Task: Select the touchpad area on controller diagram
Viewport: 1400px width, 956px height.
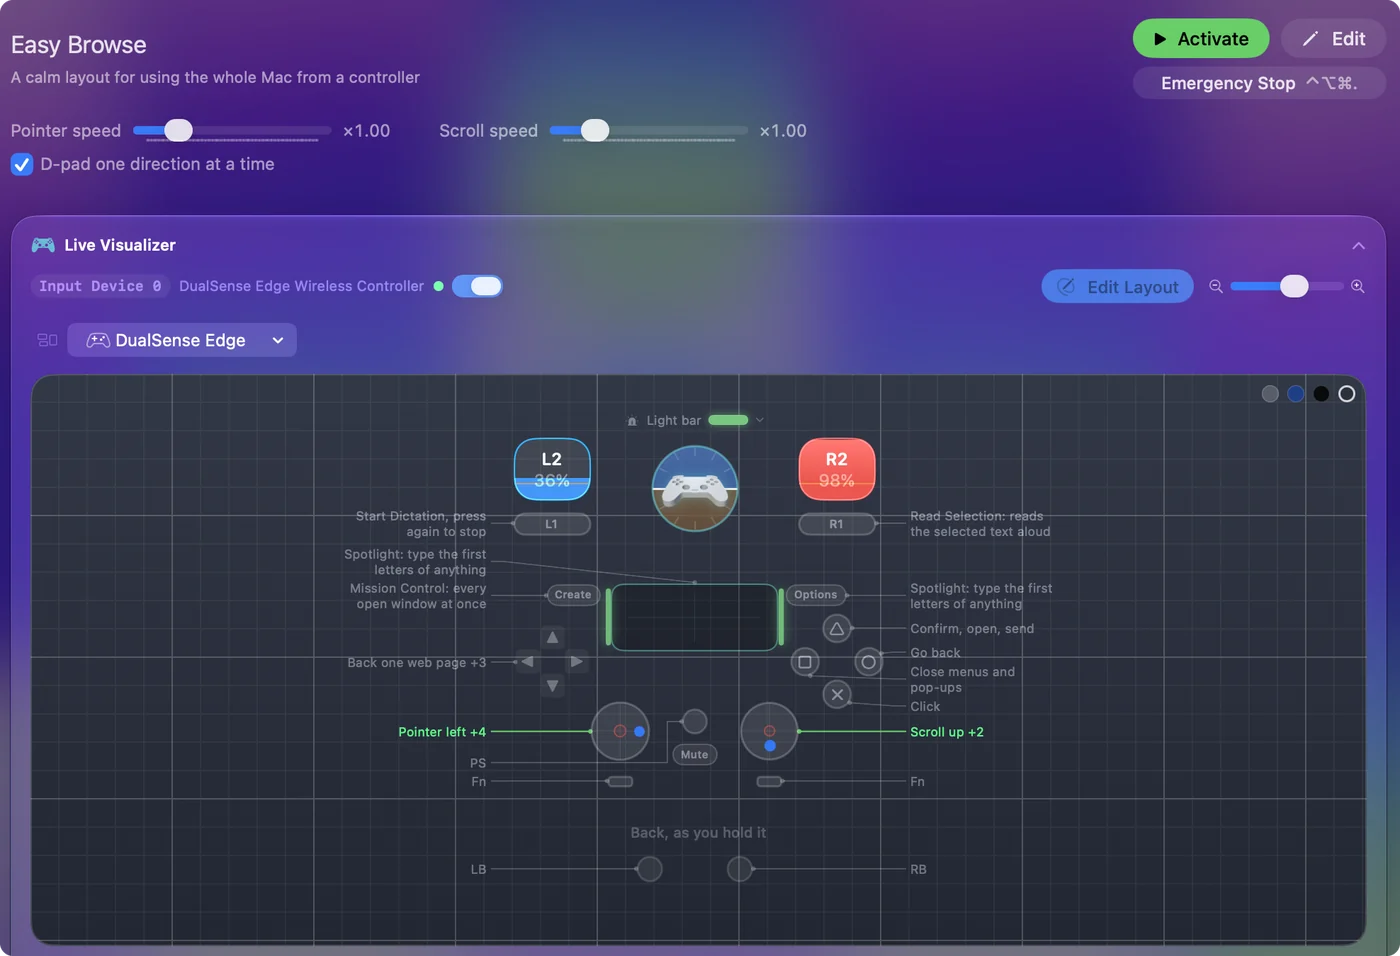Action: pyautogui.click(x=695, y=617)
